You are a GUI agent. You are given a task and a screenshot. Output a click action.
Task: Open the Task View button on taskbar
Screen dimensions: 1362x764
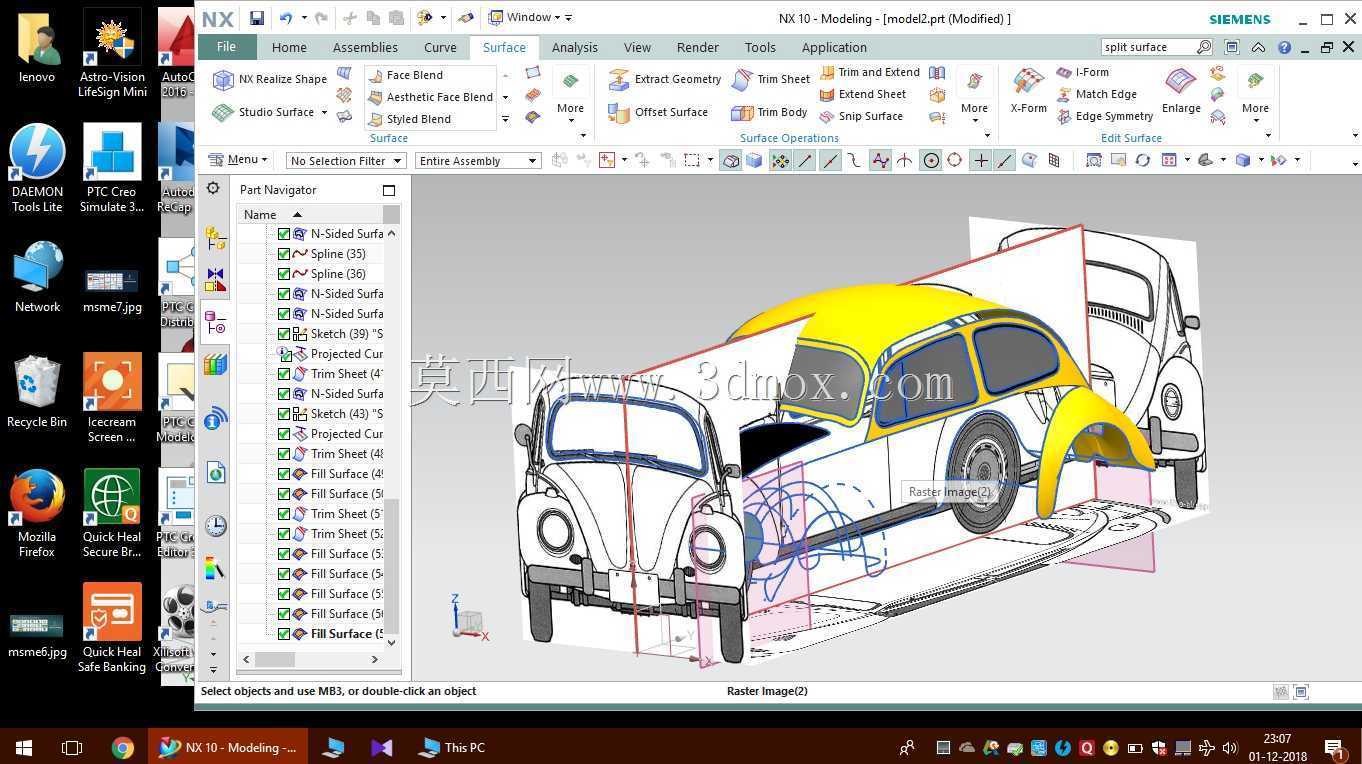click(x=72, y=747)
